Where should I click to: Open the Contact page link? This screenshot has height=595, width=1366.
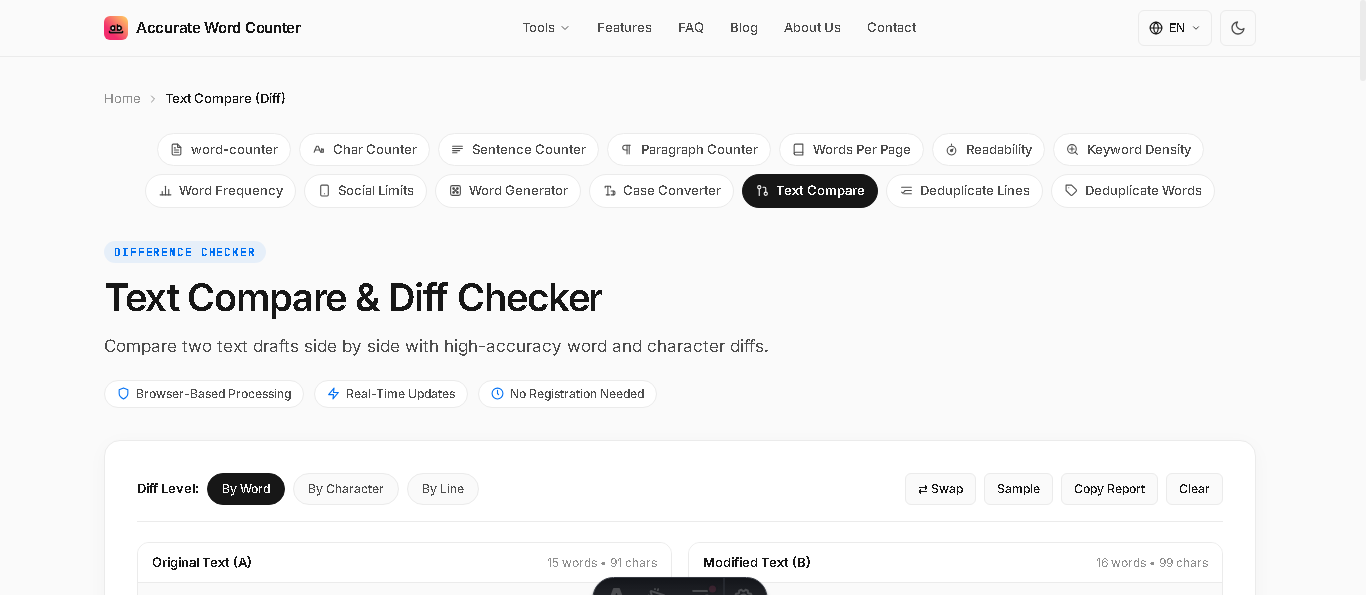tap(892, 28)
